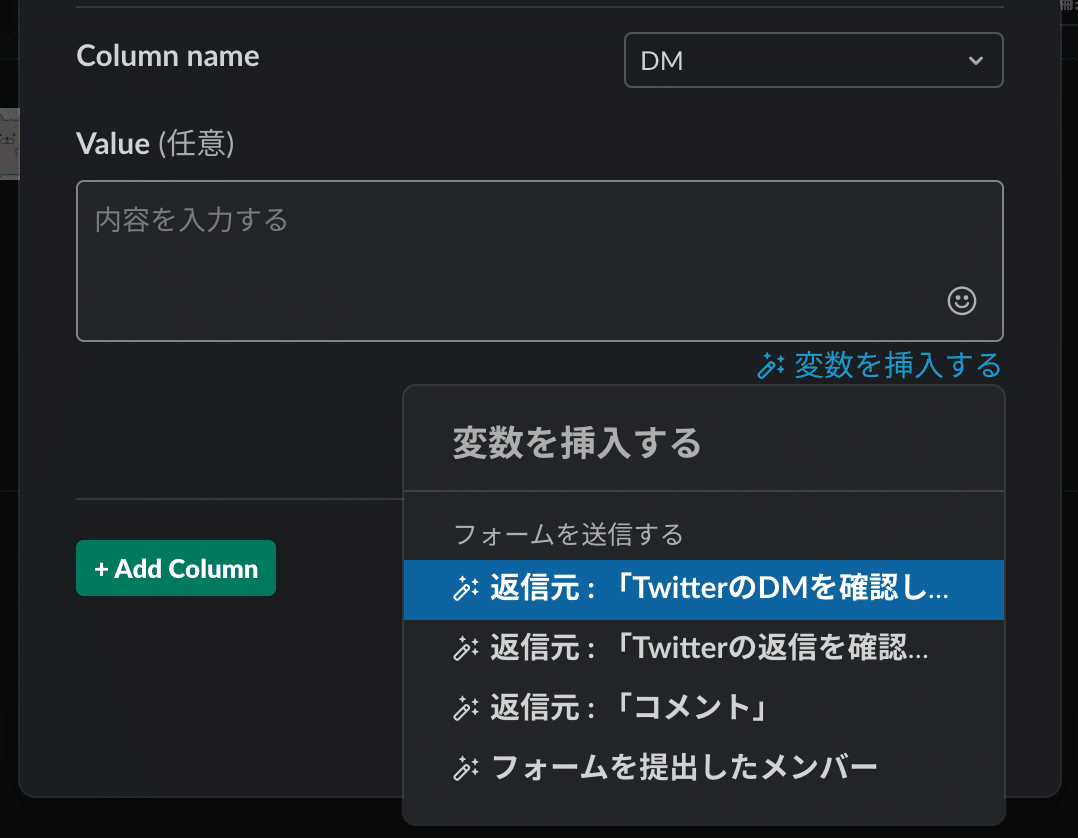This screenshot has height=838, width=1078.
Task: Click the Value (任意) label
Action: (155, 144)
